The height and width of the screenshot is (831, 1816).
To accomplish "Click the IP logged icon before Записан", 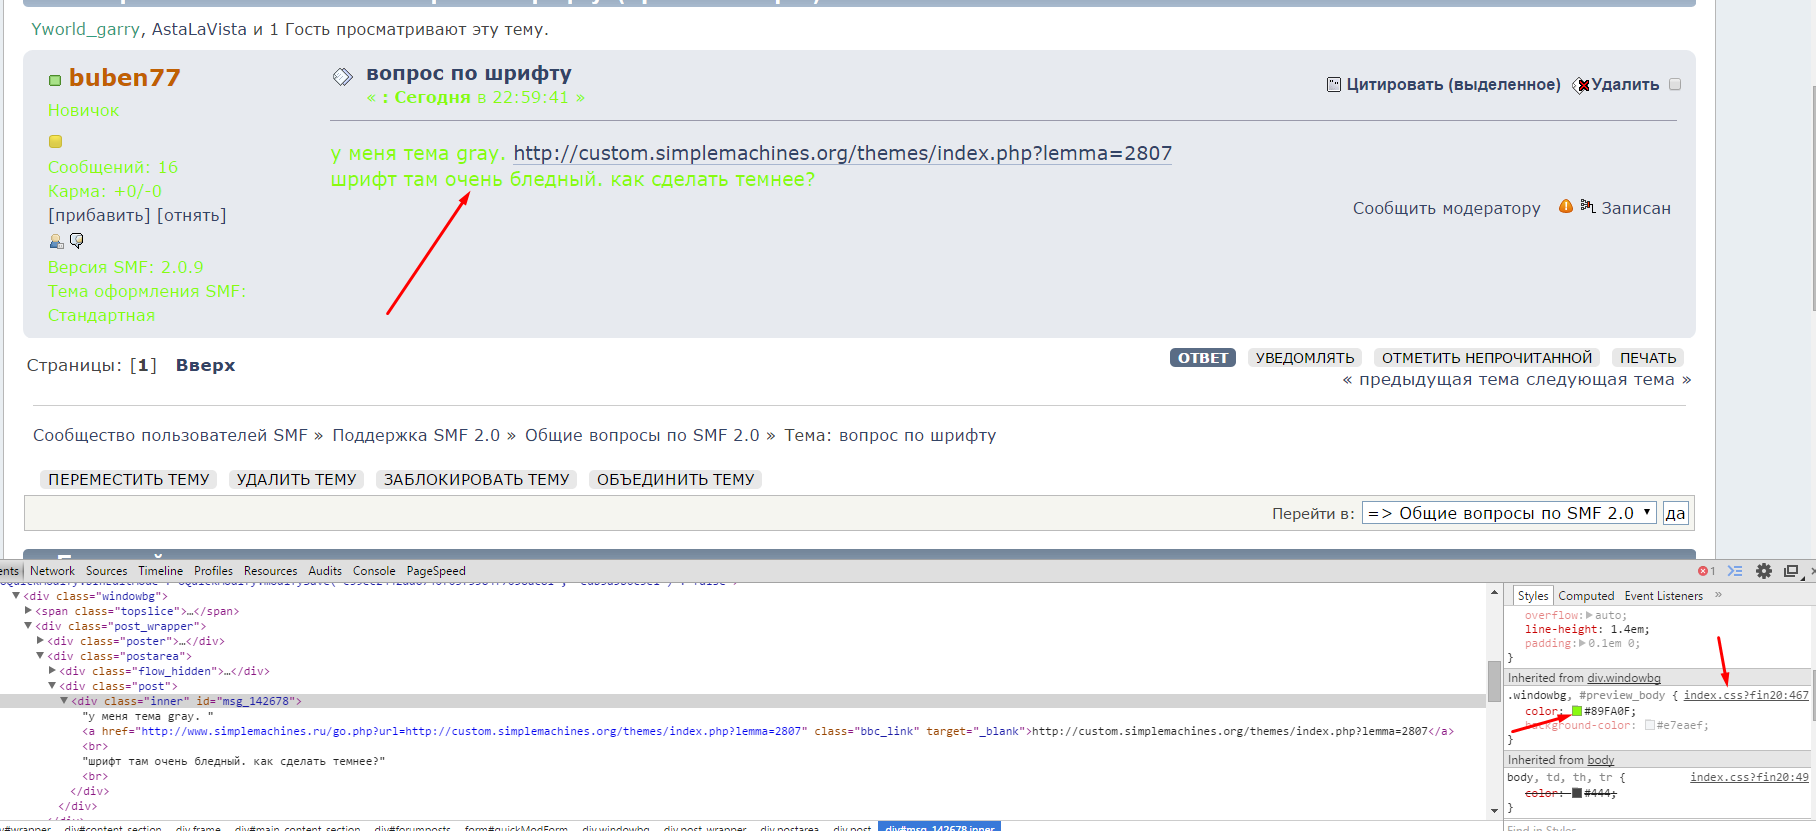I will pos(1588,206).
